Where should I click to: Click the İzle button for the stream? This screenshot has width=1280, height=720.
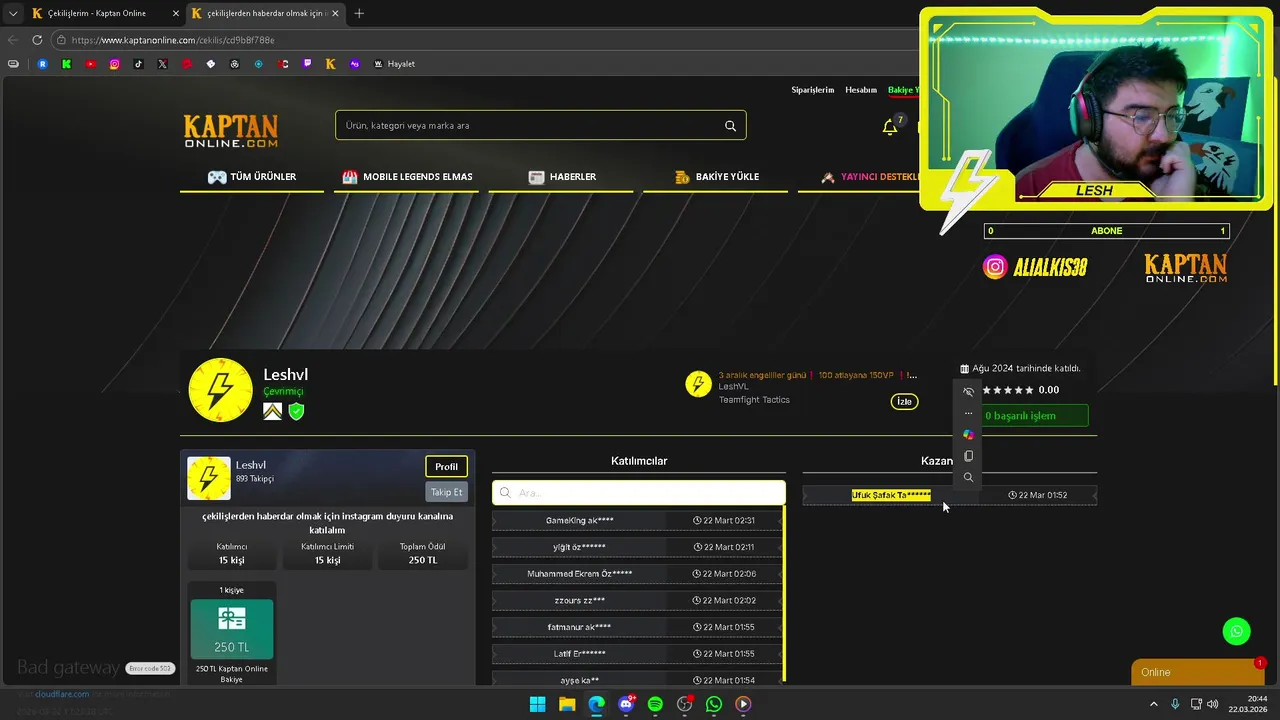point(904,402)
